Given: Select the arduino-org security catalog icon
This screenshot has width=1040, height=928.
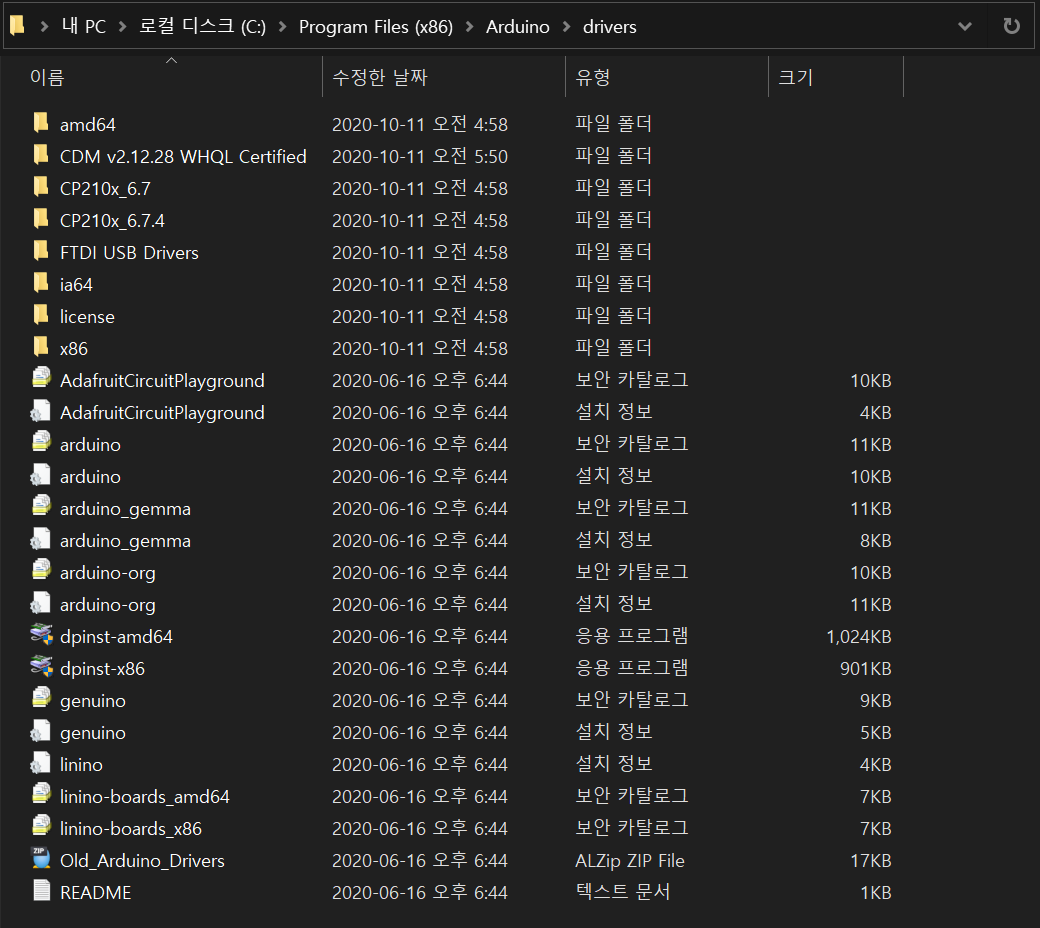Looking at the screenshot, I should pyautogui.click(x=41, y=570).
